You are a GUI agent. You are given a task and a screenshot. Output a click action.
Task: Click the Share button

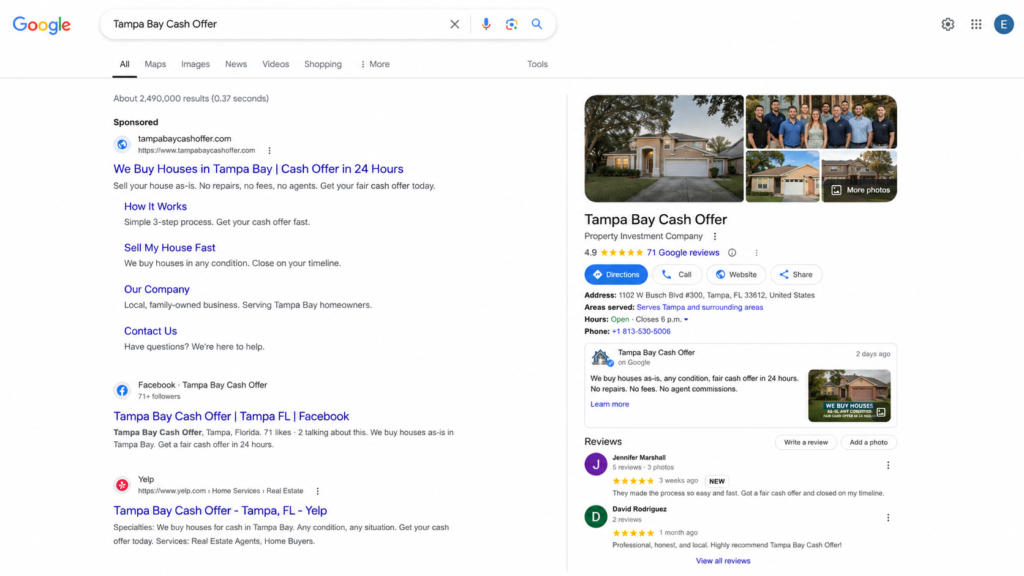pyautogui.click(x=796, y=275)
